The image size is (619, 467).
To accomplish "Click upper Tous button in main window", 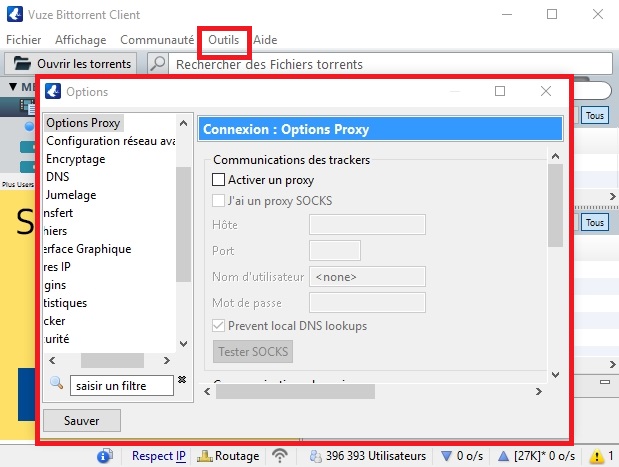I will click(x=595, y=116).
